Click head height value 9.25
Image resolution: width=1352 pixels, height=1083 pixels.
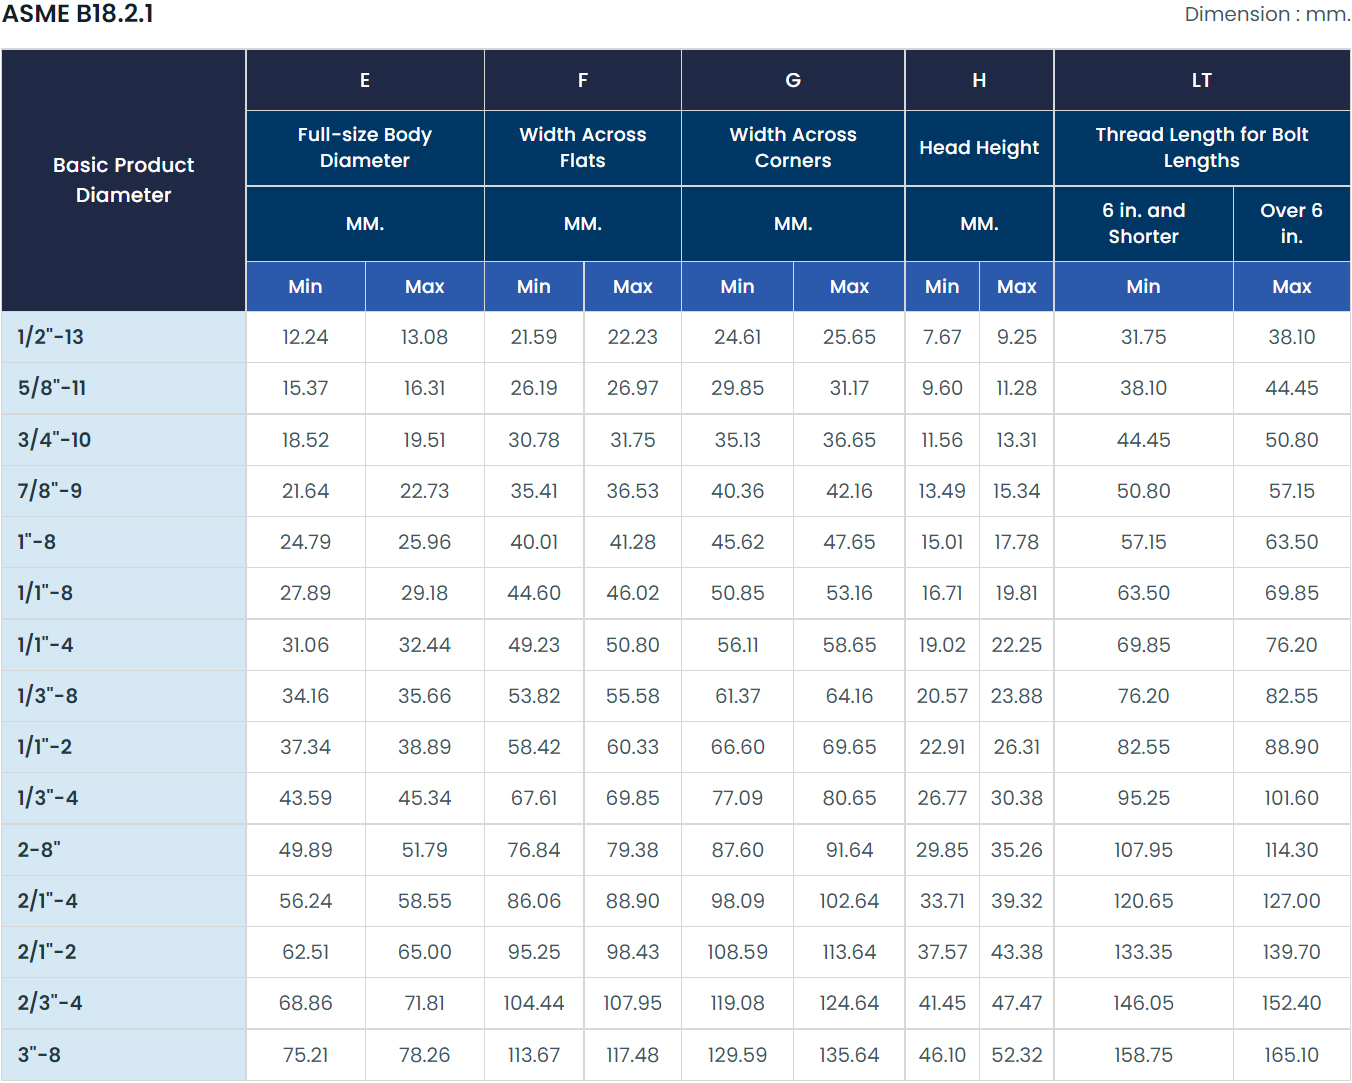click(x=1017, y=337)
